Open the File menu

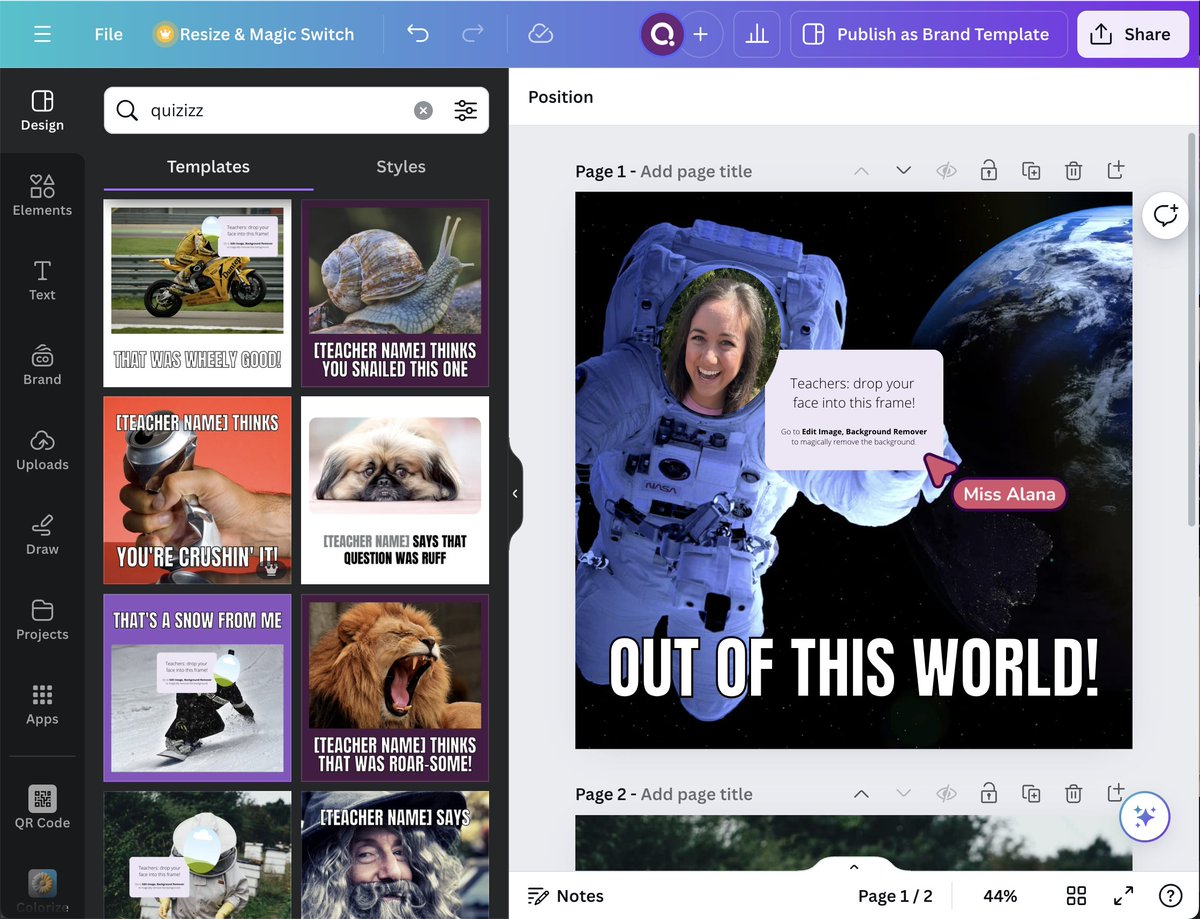pos(107,33)
